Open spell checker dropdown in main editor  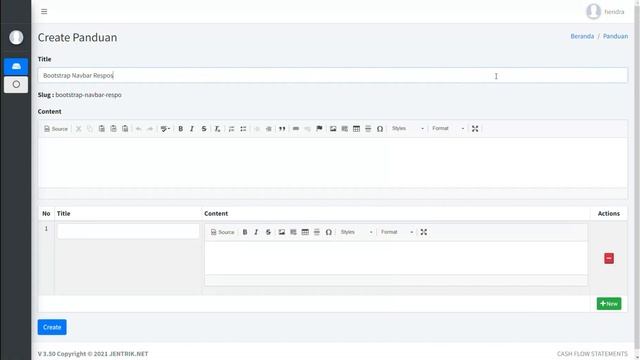pyautogui.click(x=165, y=129)
